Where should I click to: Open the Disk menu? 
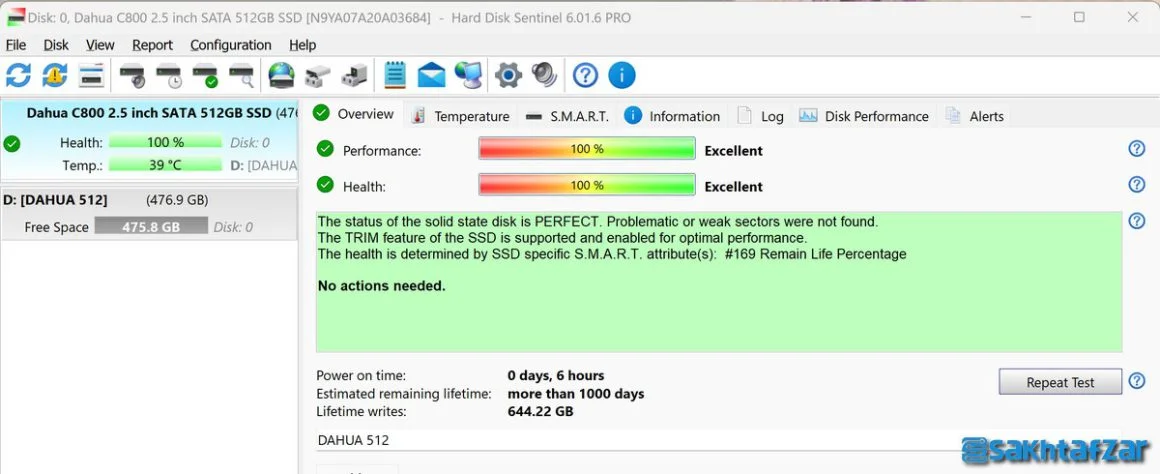click(x=56, y=45)
